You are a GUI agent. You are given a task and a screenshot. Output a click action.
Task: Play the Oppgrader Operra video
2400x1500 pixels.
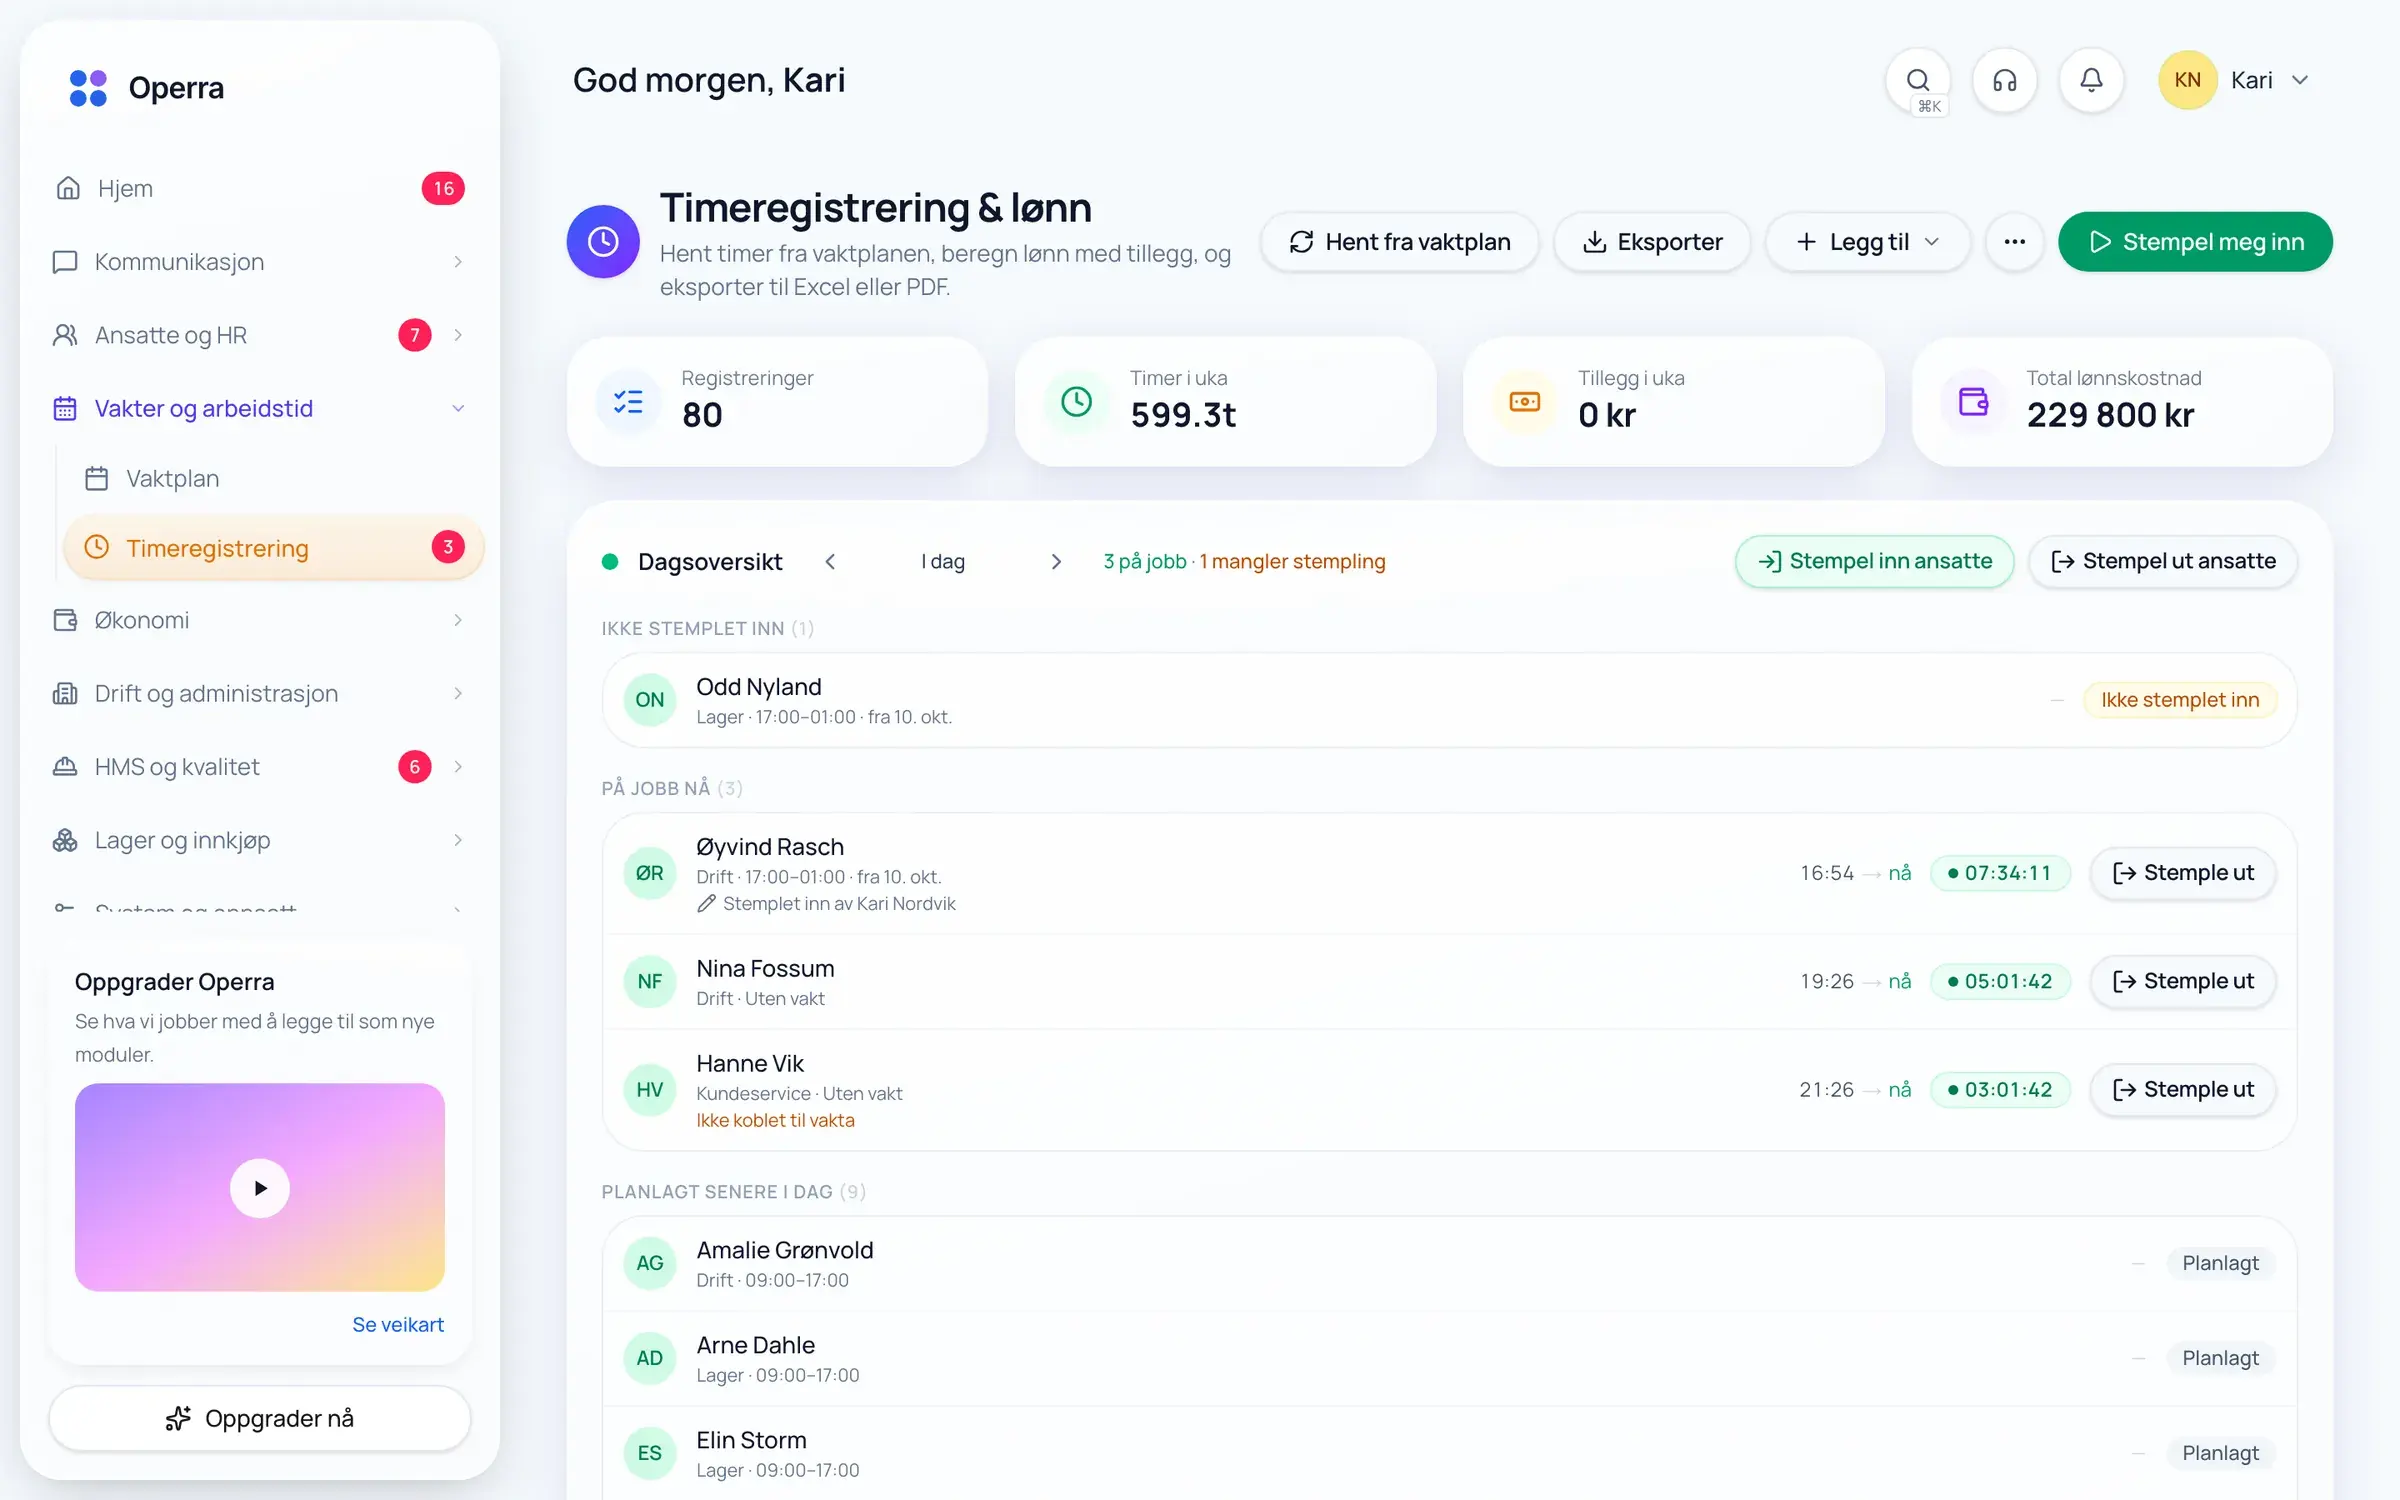click(260, 1188)
